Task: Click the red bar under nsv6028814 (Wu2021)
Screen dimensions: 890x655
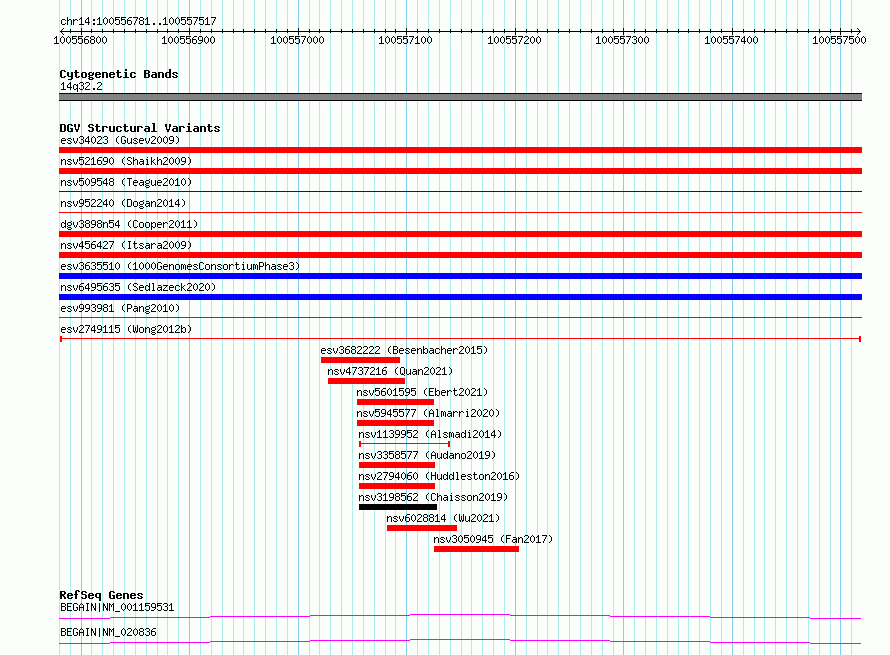Action: pyautogui.click(x=422, y=528)
